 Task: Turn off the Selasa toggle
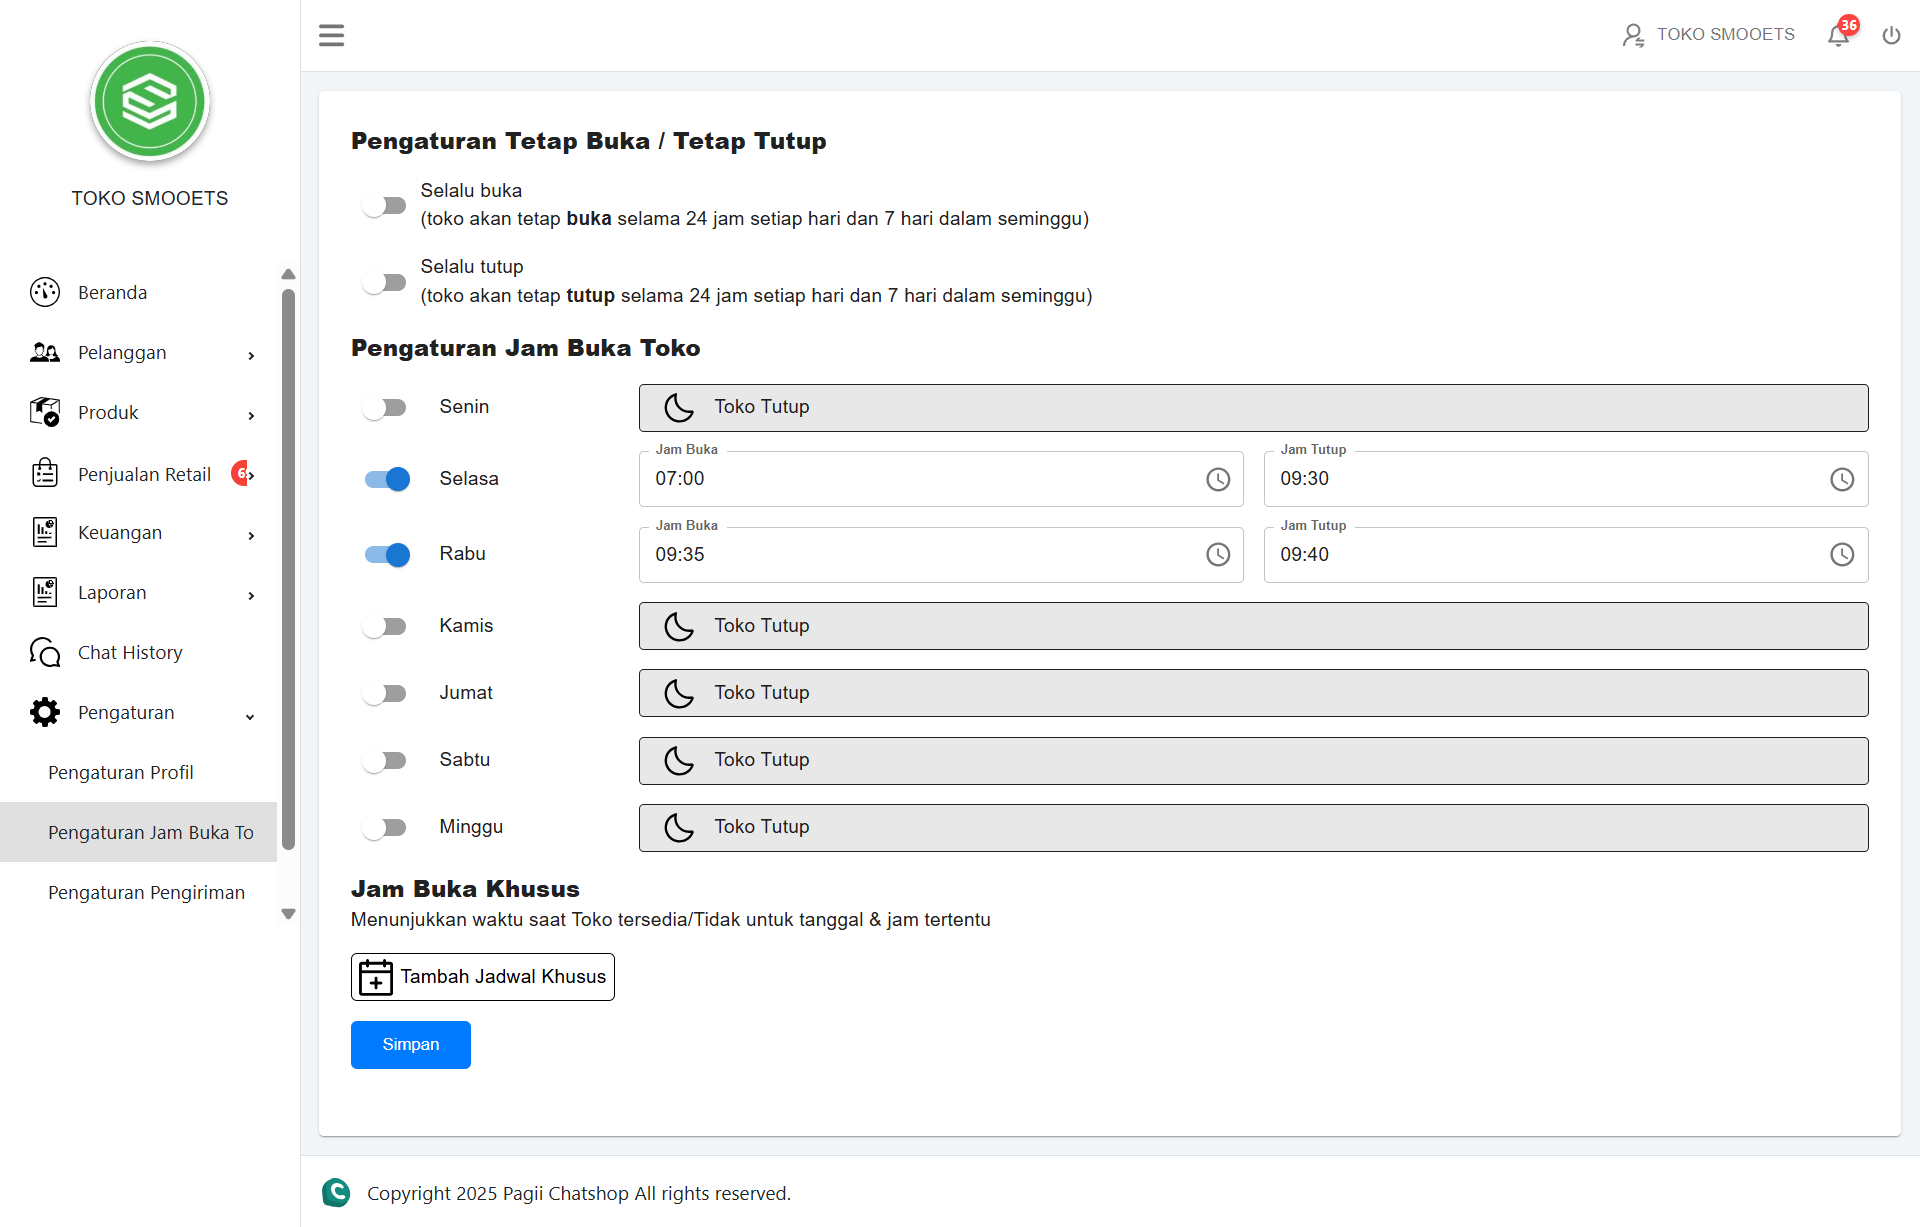pos(387,479)
